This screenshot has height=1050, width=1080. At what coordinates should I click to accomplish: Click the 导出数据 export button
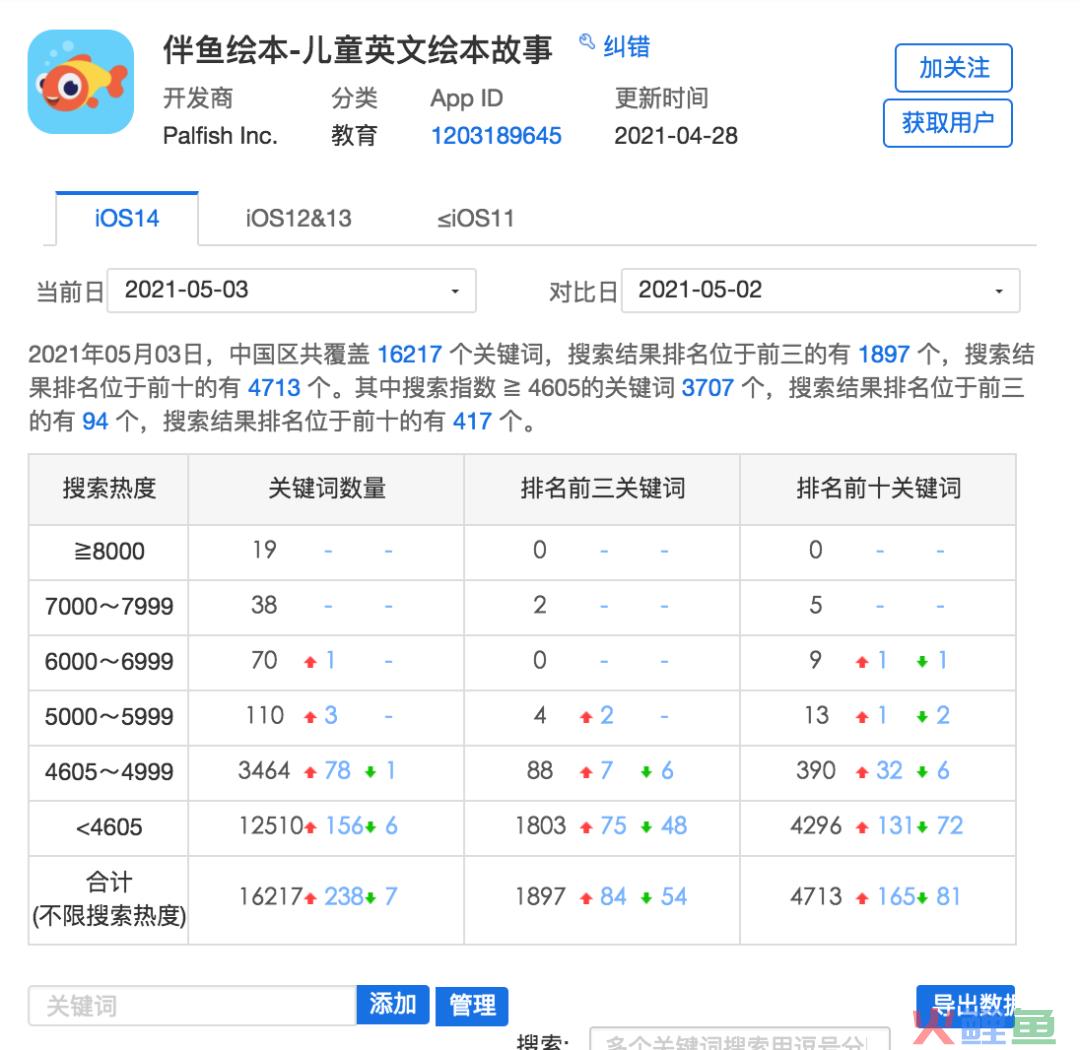(x=965, y=1005)
